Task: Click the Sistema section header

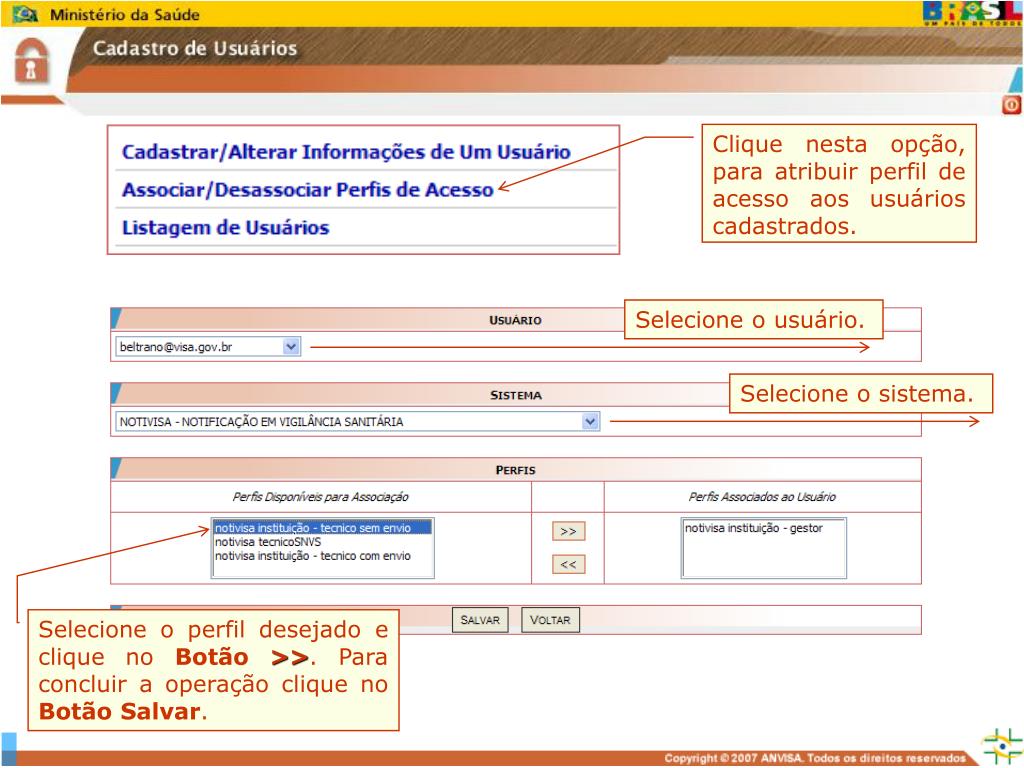Action: (x=516, y=396)
